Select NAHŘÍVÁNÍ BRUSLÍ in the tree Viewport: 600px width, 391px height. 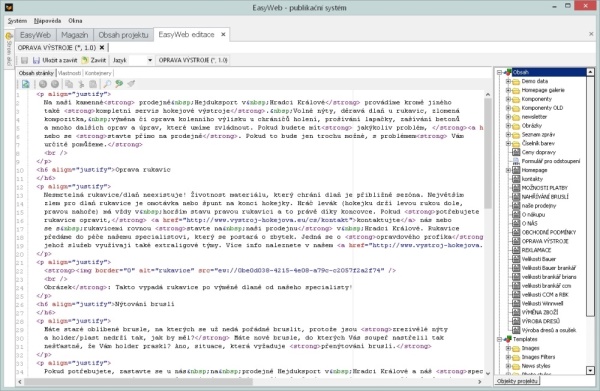545,197
